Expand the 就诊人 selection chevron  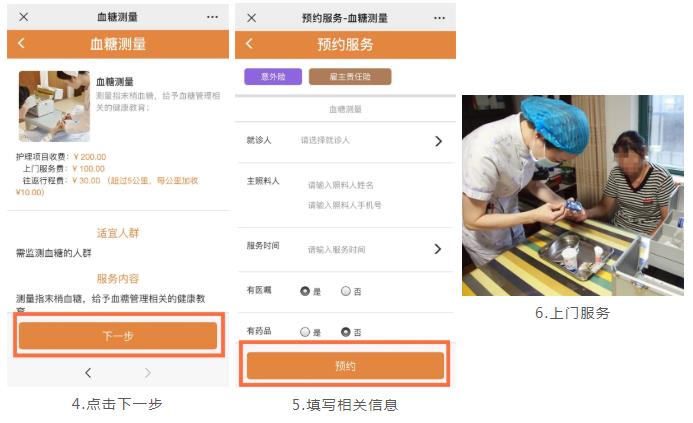click(438, 141)
